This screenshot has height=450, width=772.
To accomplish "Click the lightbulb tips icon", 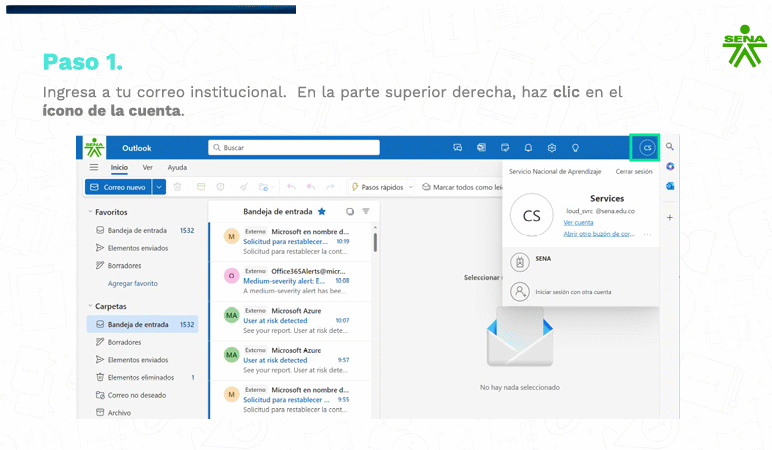I will tap(575, 148).
